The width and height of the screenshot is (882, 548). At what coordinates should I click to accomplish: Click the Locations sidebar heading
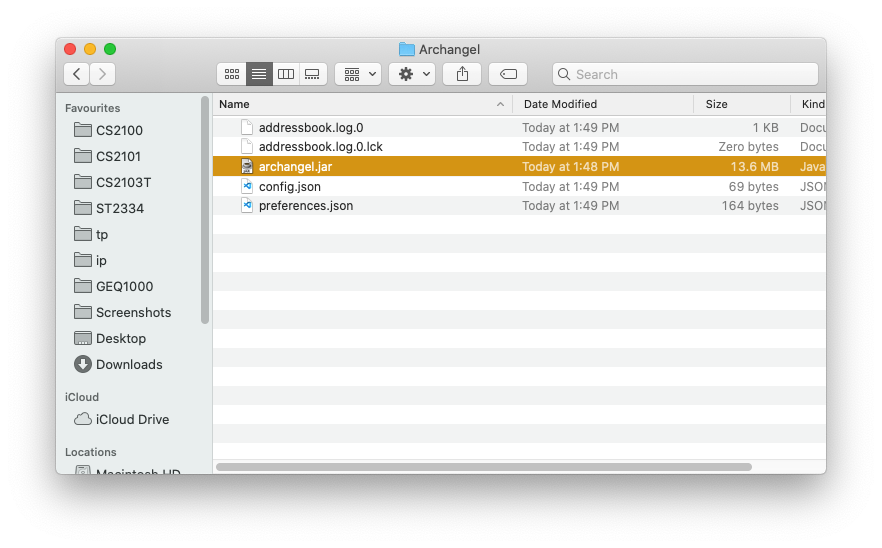91,452
